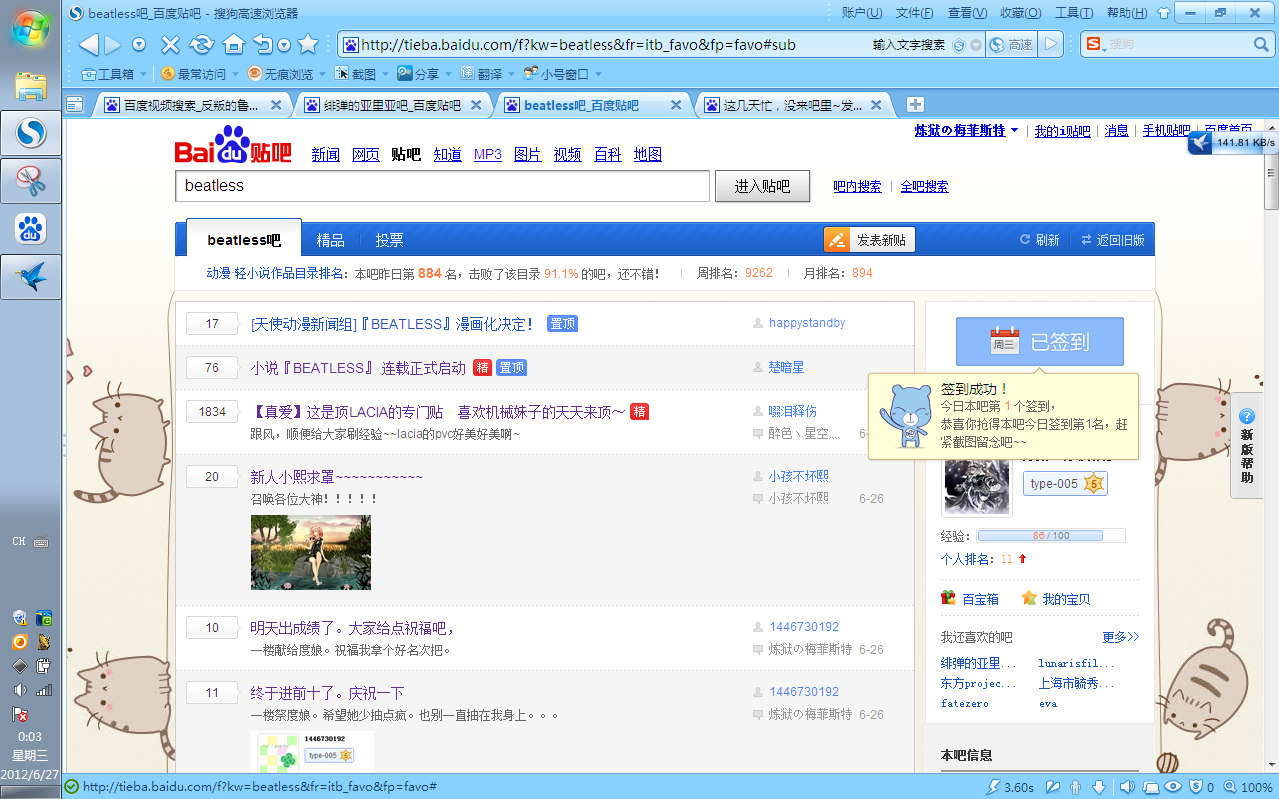Select the 精品 tab on the tieba page

[330, 240]
